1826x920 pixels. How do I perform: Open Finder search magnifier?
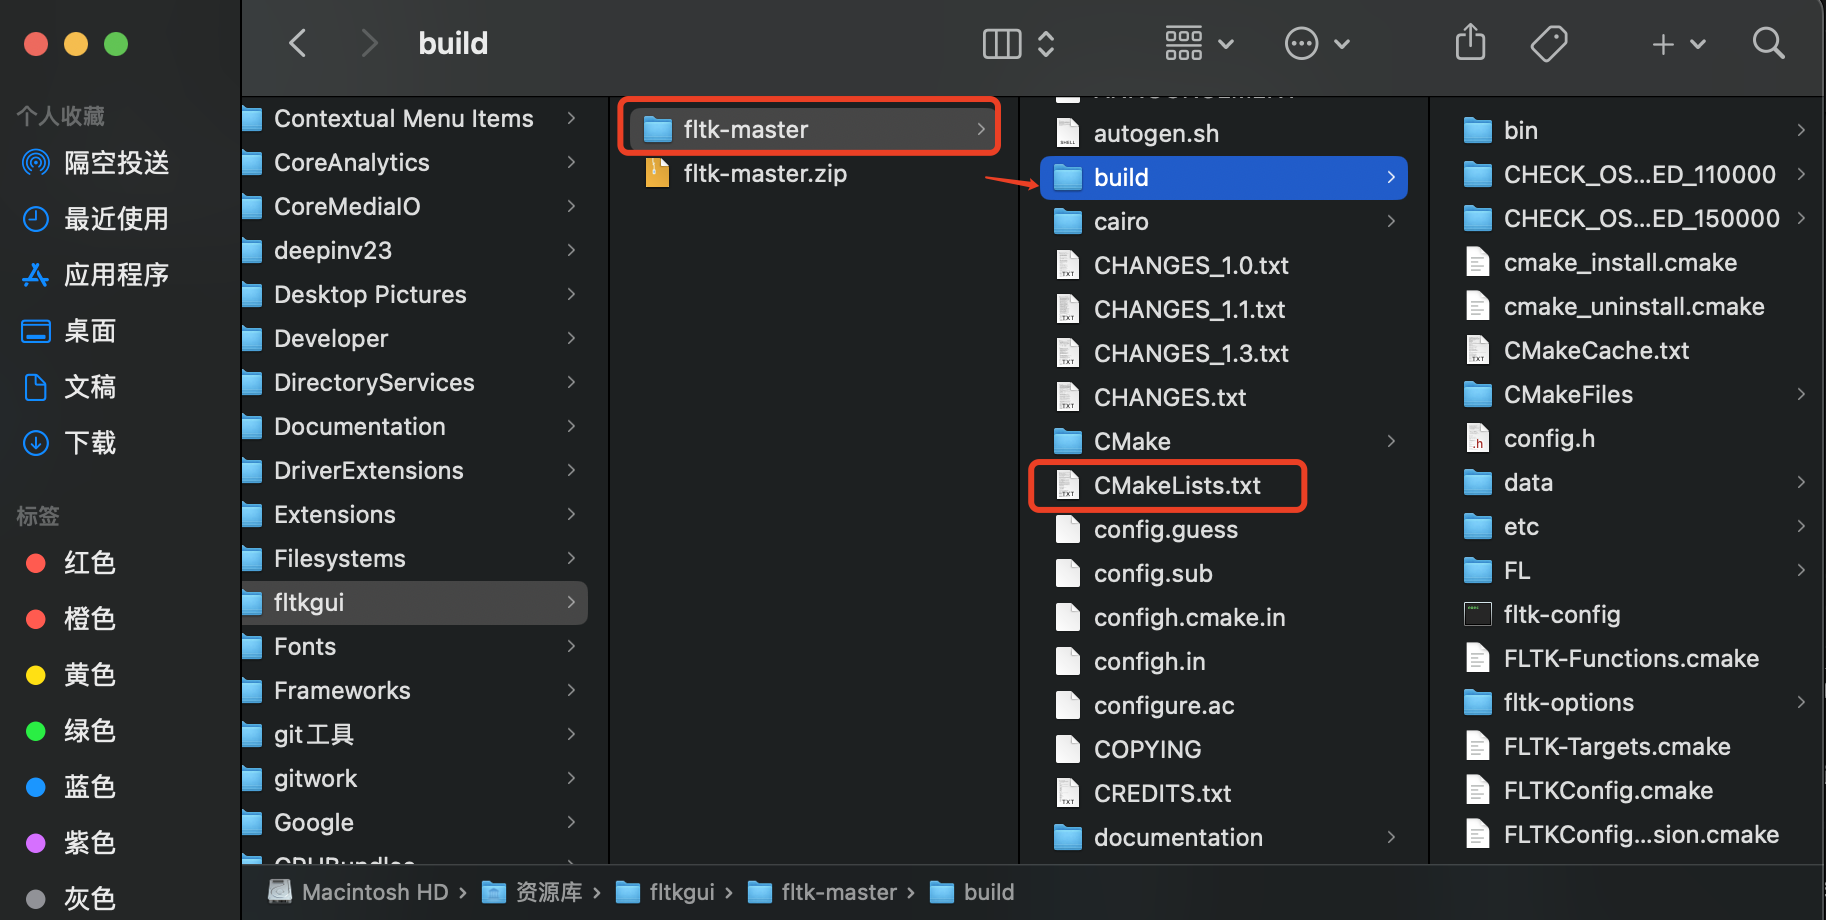tap(1768, 43)
